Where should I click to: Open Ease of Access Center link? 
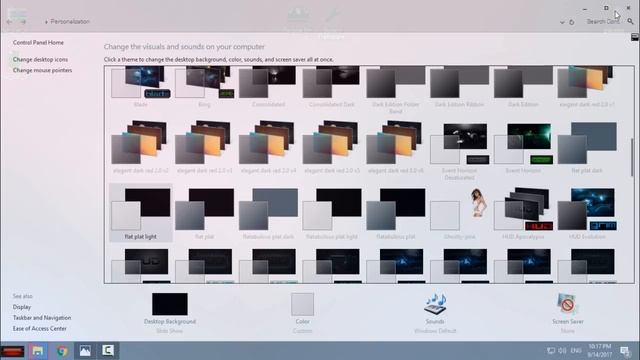(x=40, y=329)
